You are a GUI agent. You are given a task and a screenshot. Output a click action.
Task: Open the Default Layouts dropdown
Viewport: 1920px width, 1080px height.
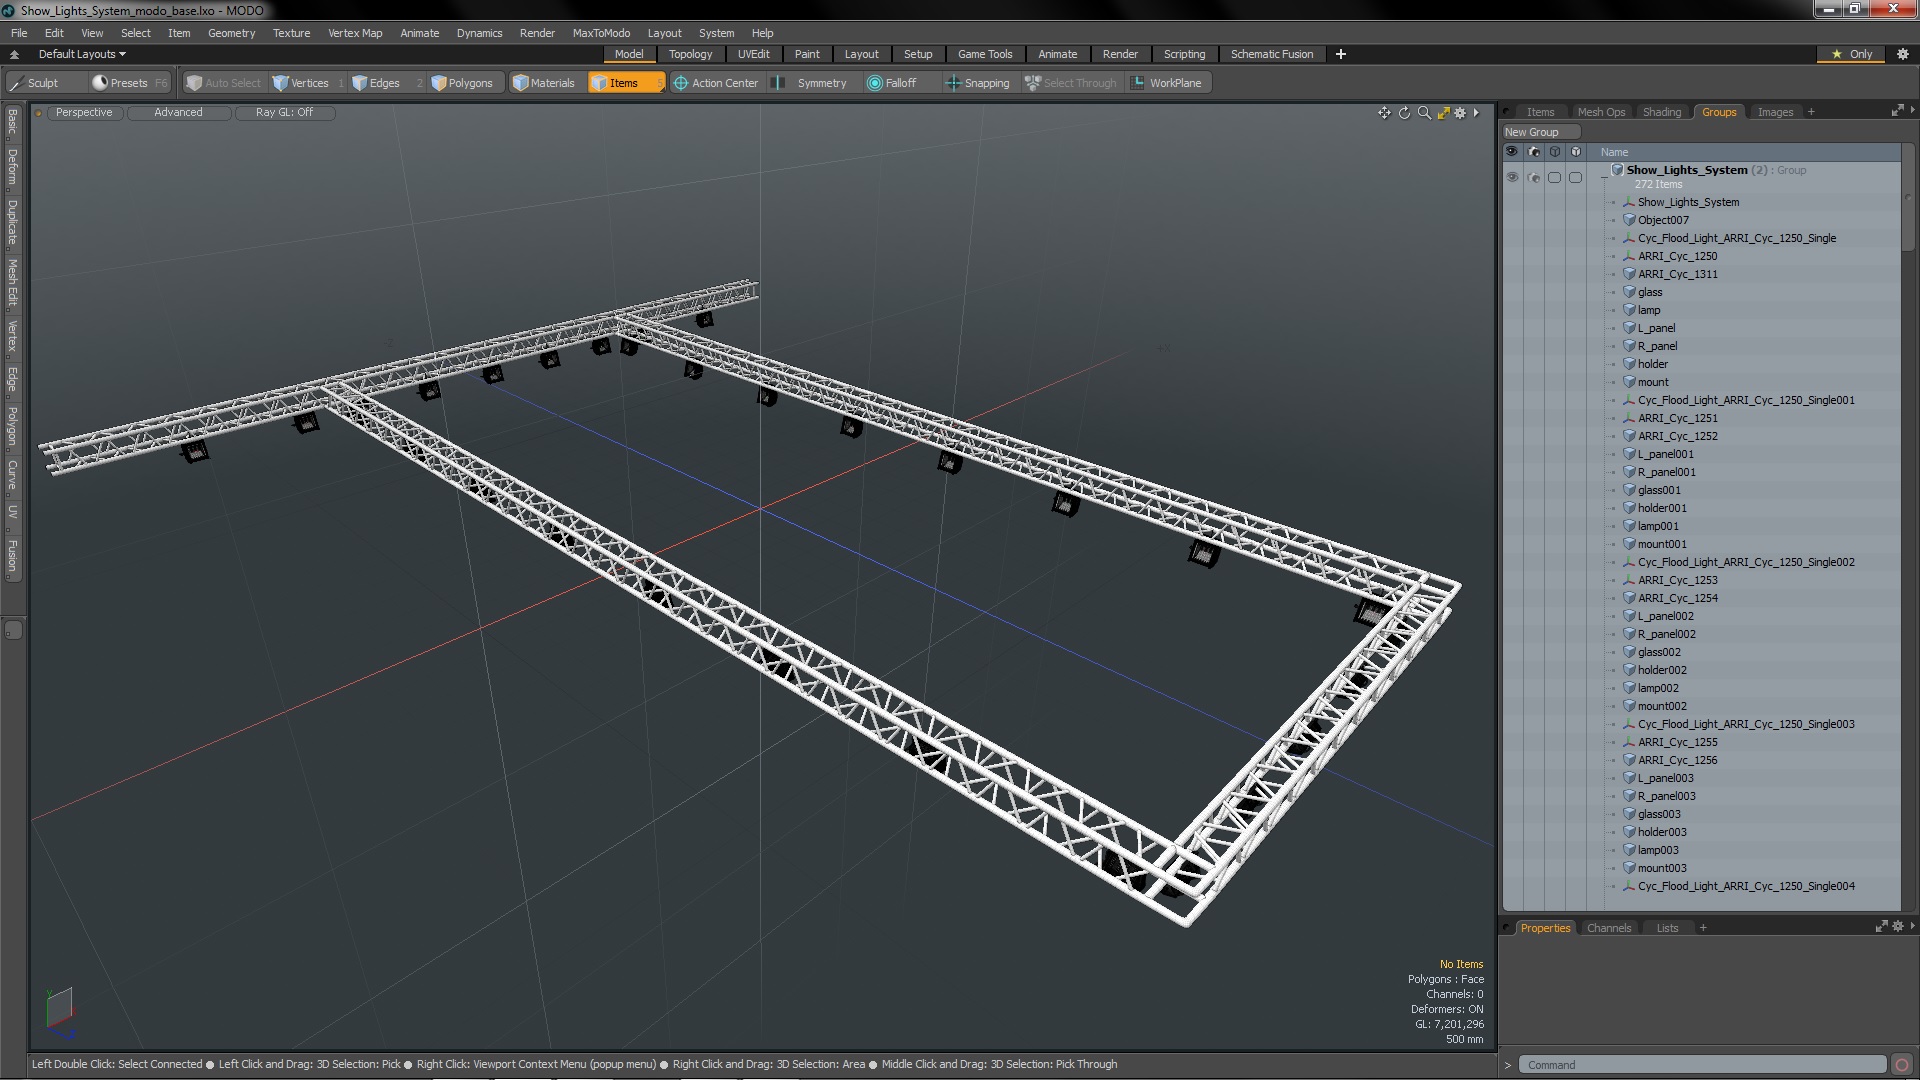point(78,53)
